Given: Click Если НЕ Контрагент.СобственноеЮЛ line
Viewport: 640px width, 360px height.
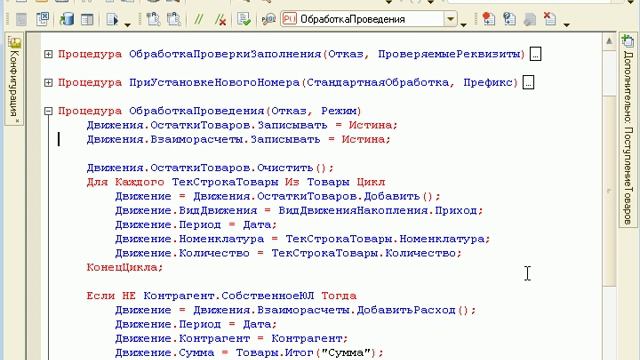Looking at the screenshot, I should click(221, 296).
